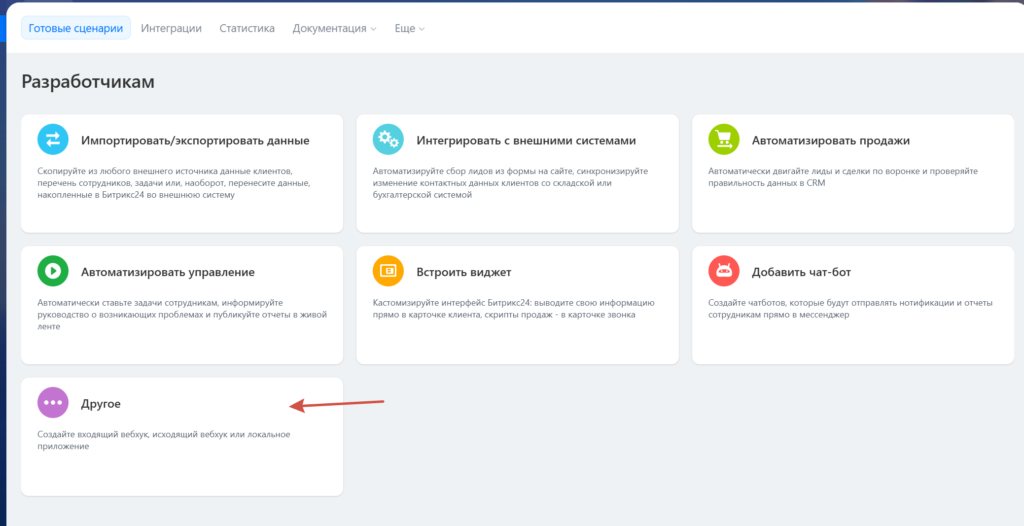Screen dimensions: 1024x526
Task: Click the red chat-bot robot icon
Action: (x=723, y=271)
